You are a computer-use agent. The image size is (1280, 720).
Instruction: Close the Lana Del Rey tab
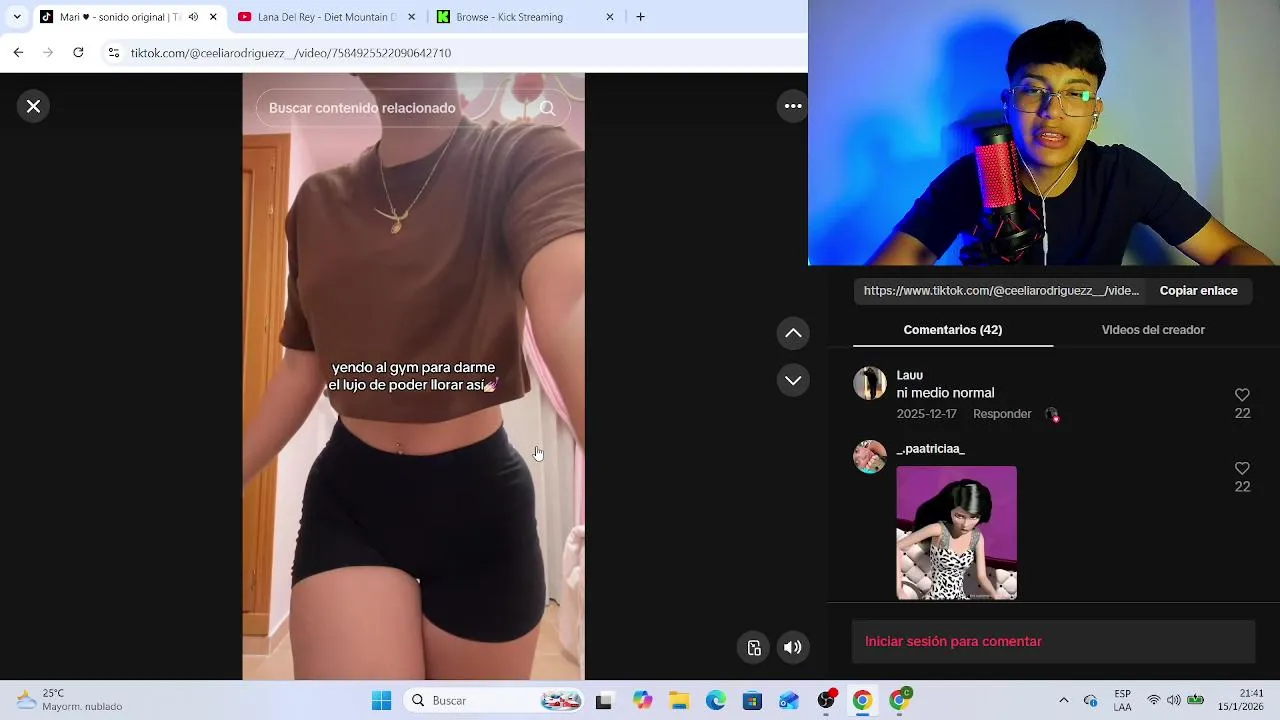click(411, 17)
